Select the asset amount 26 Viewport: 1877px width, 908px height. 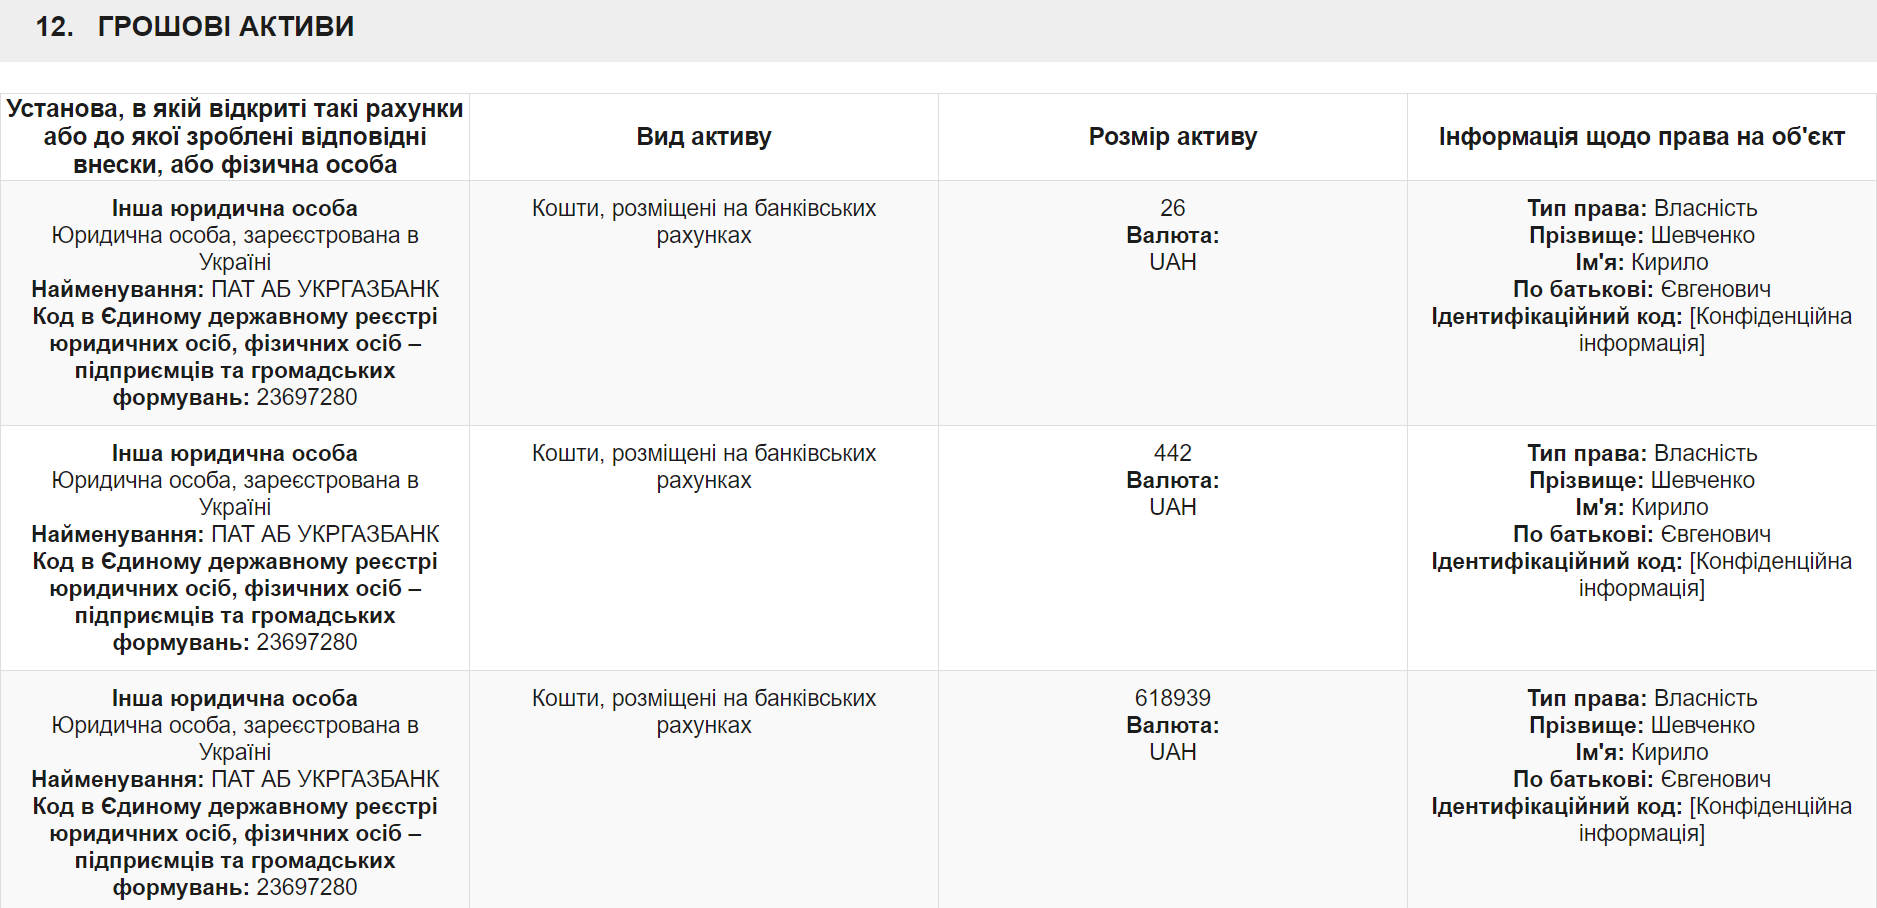point(1172,208)
